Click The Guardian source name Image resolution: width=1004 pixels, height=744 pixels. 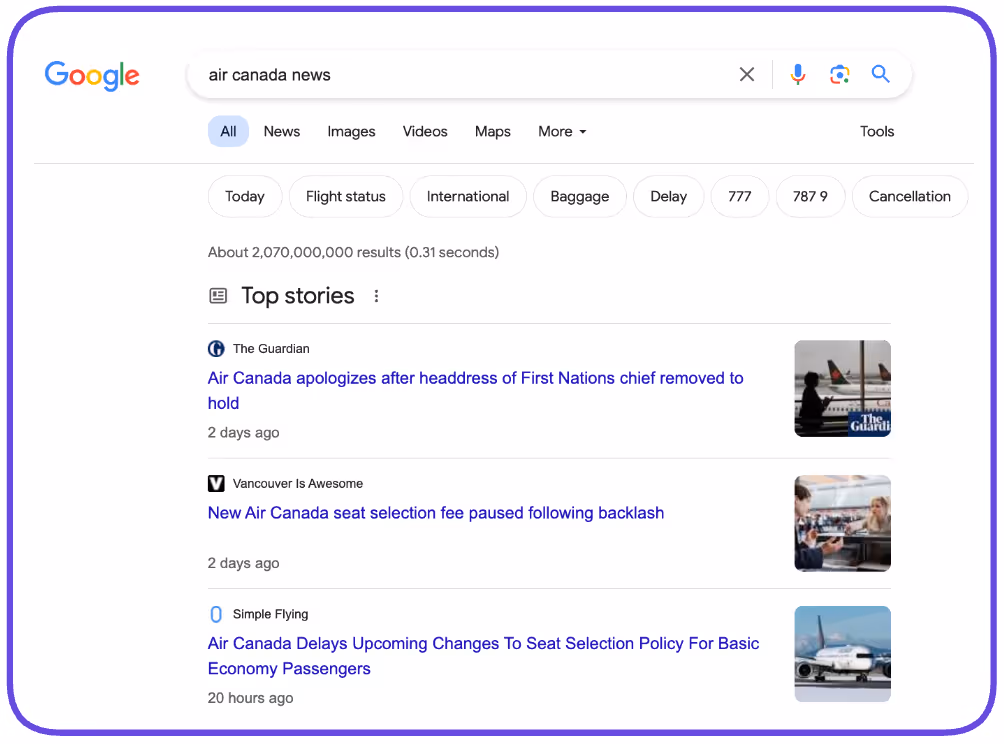click(x=271, y=348)
